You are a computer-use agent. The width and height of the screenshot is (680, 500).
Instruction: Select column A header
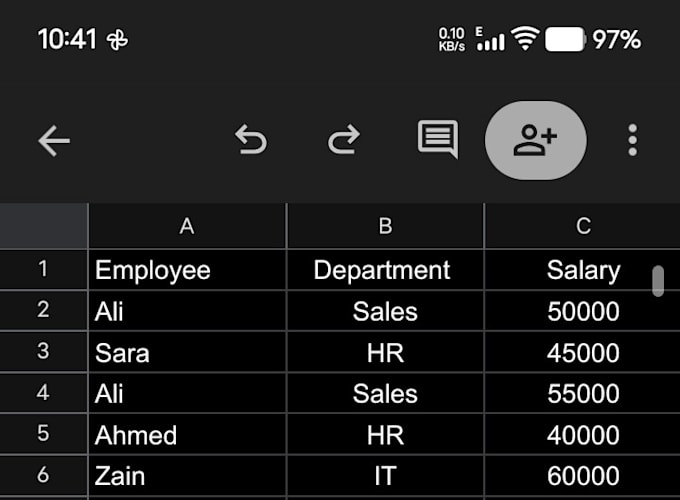point(187,226)
